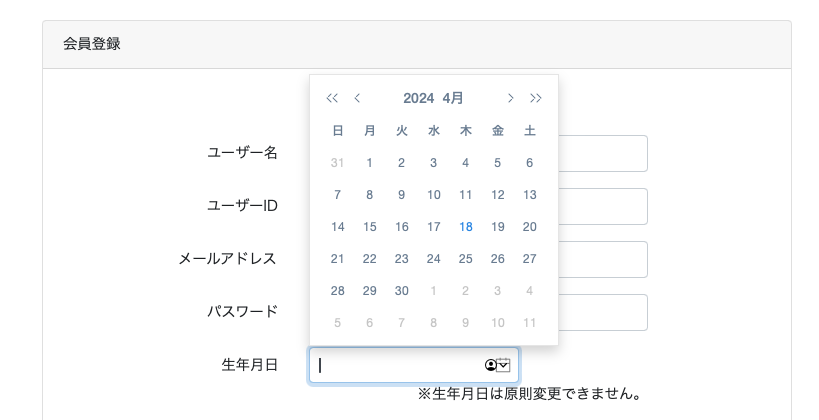Click into the パスワード input field
The width and height of the screenshot is (819, 420).
click(602, 312)
